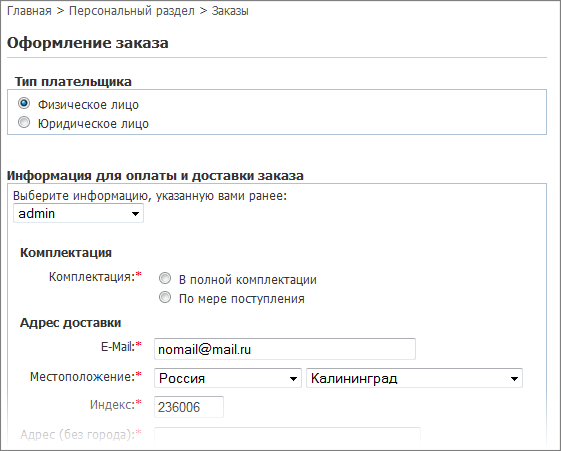Open the Главная breadcrumb link
The height and width of the screenshot is (451, 561).
click(29, 11)
